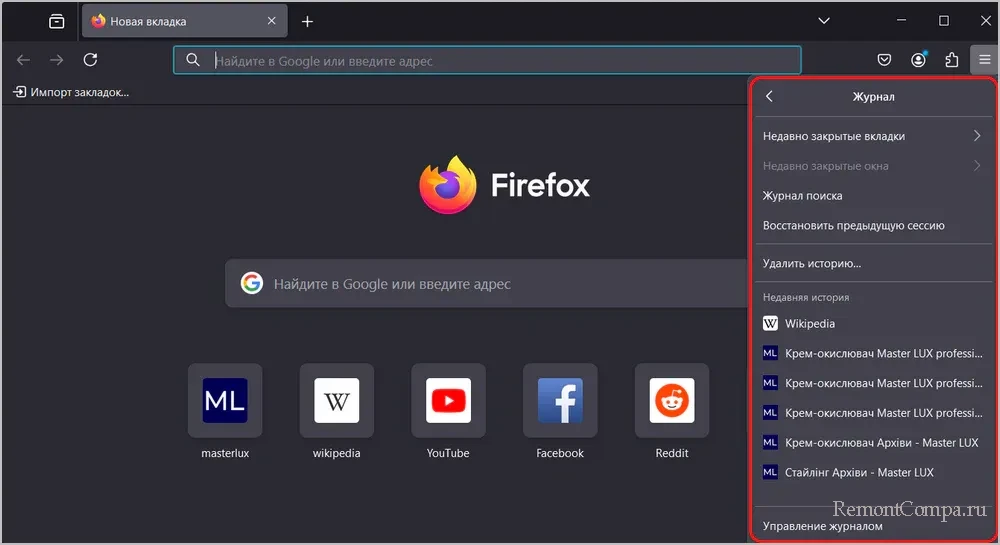Viewport: 1000px width, 545px height.
Task: Click ML favicon beside Стайлінг Архіви
Action: pyautogui.click(x=770, y=472)
